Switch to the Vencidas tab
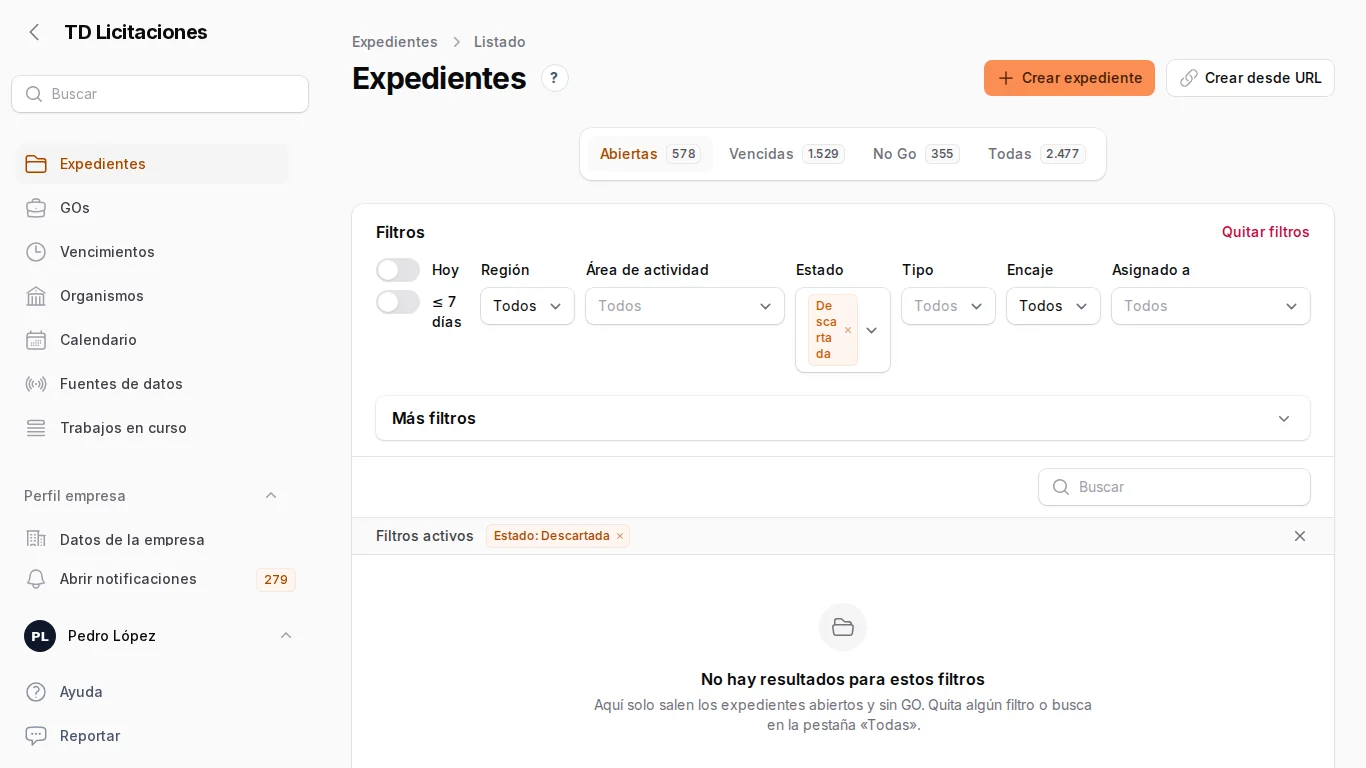 click(x=787, y=154)
